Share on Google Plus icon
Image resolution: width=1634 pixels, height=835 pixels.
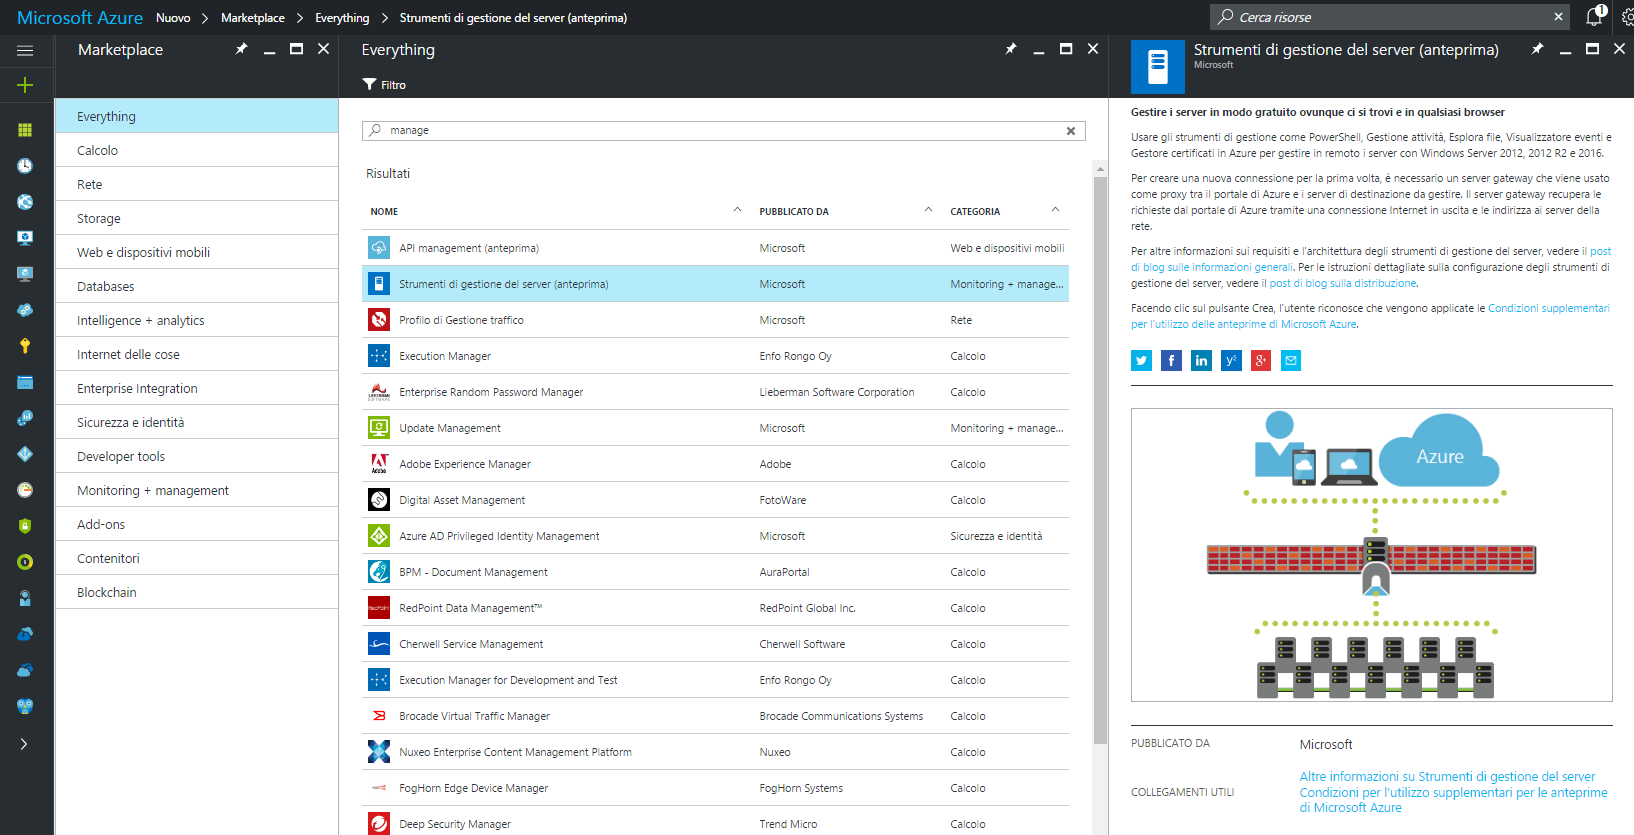point(1261,360)
